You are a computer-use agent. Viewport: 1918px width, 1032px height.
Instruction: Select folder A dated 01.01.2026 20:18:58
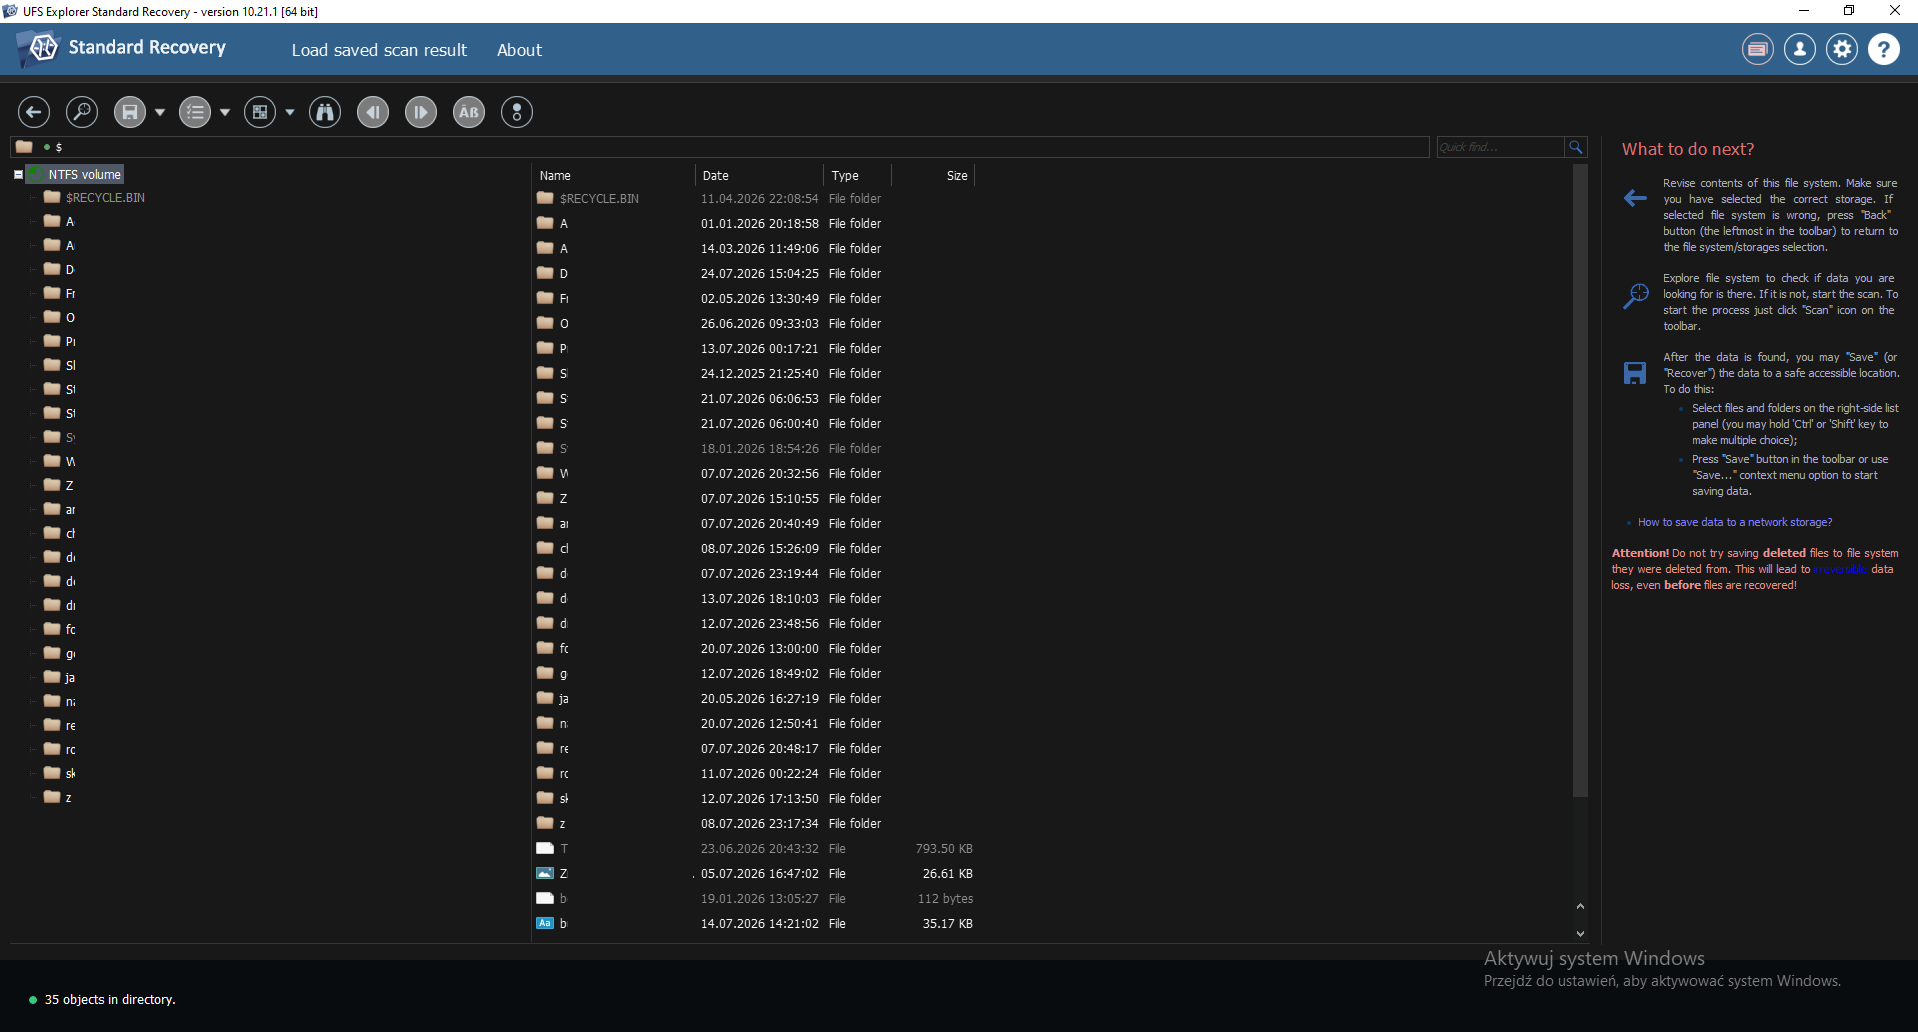(755, 224)
